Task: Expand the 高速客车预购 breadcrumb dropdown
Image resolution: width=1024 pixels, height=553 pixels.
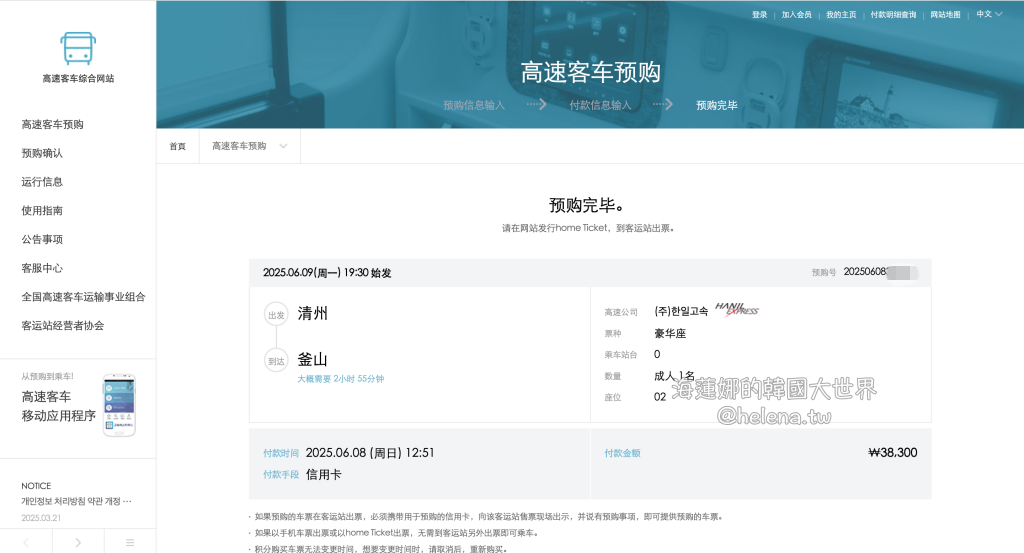Action: (249, 146)
